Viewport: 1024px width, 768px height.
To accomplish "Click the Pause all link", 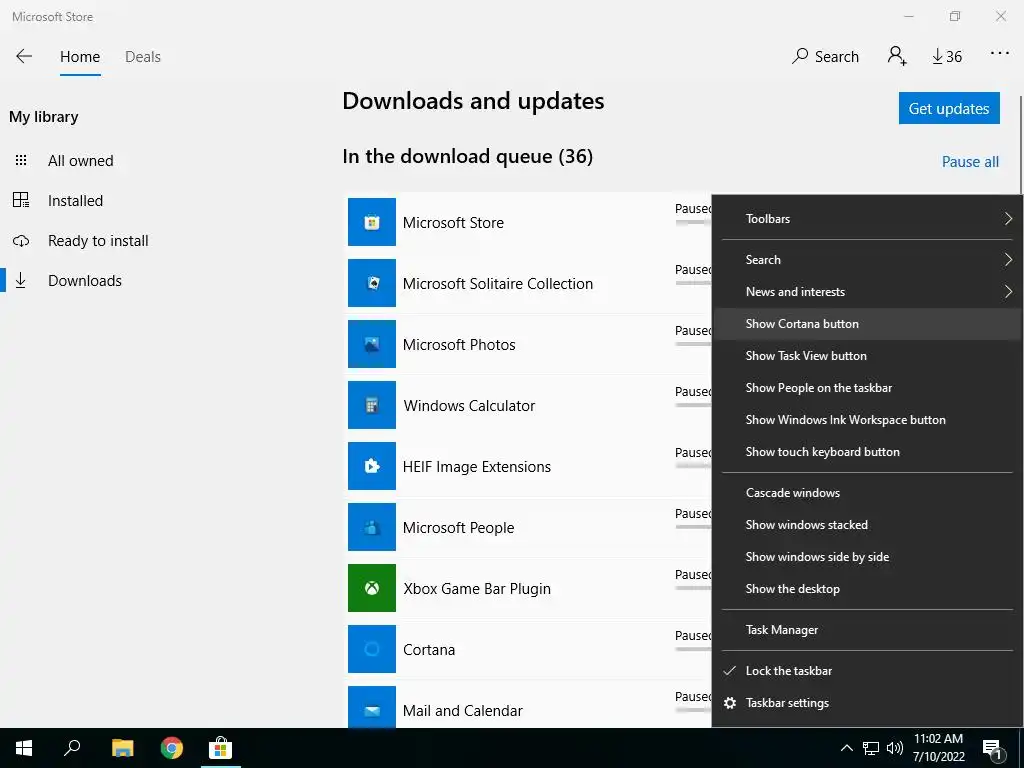I will click(970, 161).
